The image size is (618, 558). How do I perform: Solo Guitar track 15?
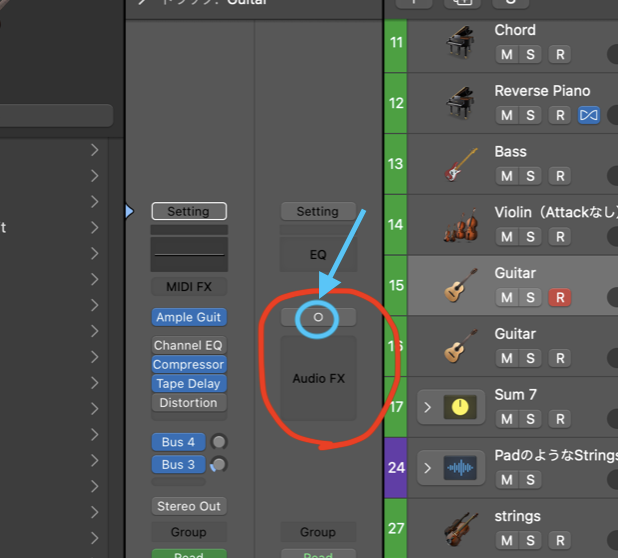click(x=530, y=298)
